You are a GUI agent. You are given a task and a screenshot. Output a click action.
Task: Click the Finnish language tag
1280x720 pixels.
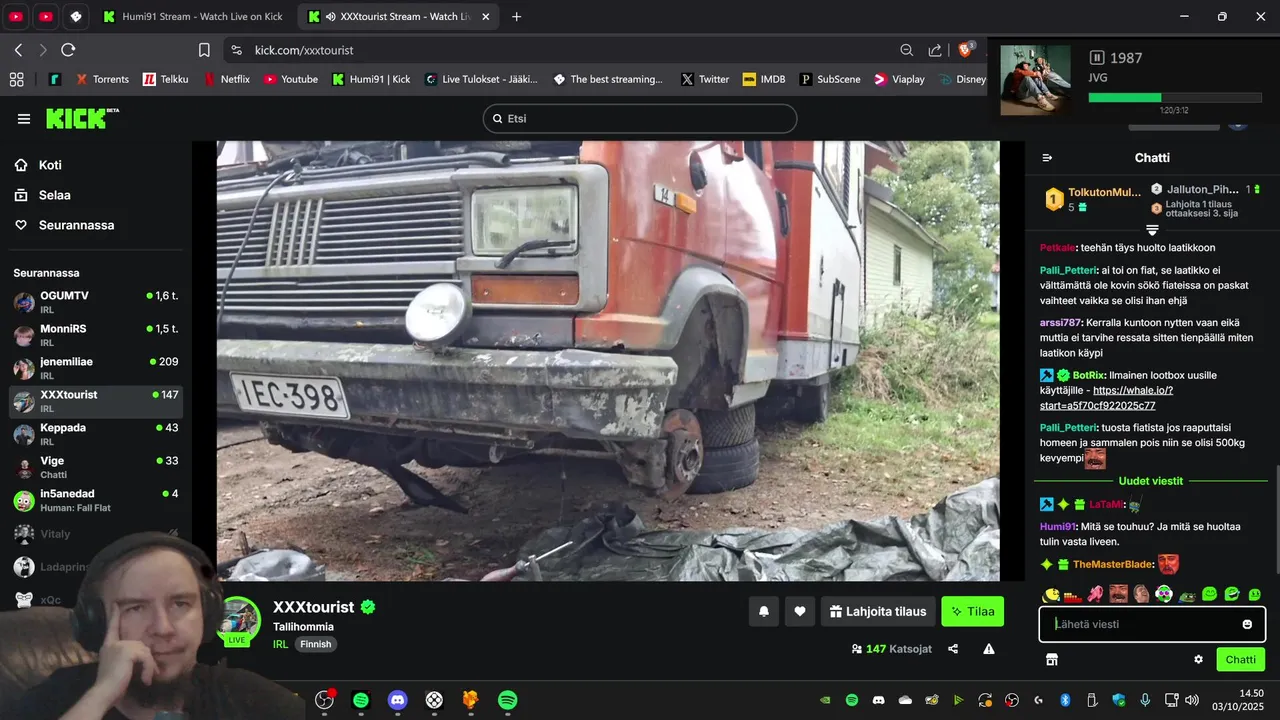(316, 644)
